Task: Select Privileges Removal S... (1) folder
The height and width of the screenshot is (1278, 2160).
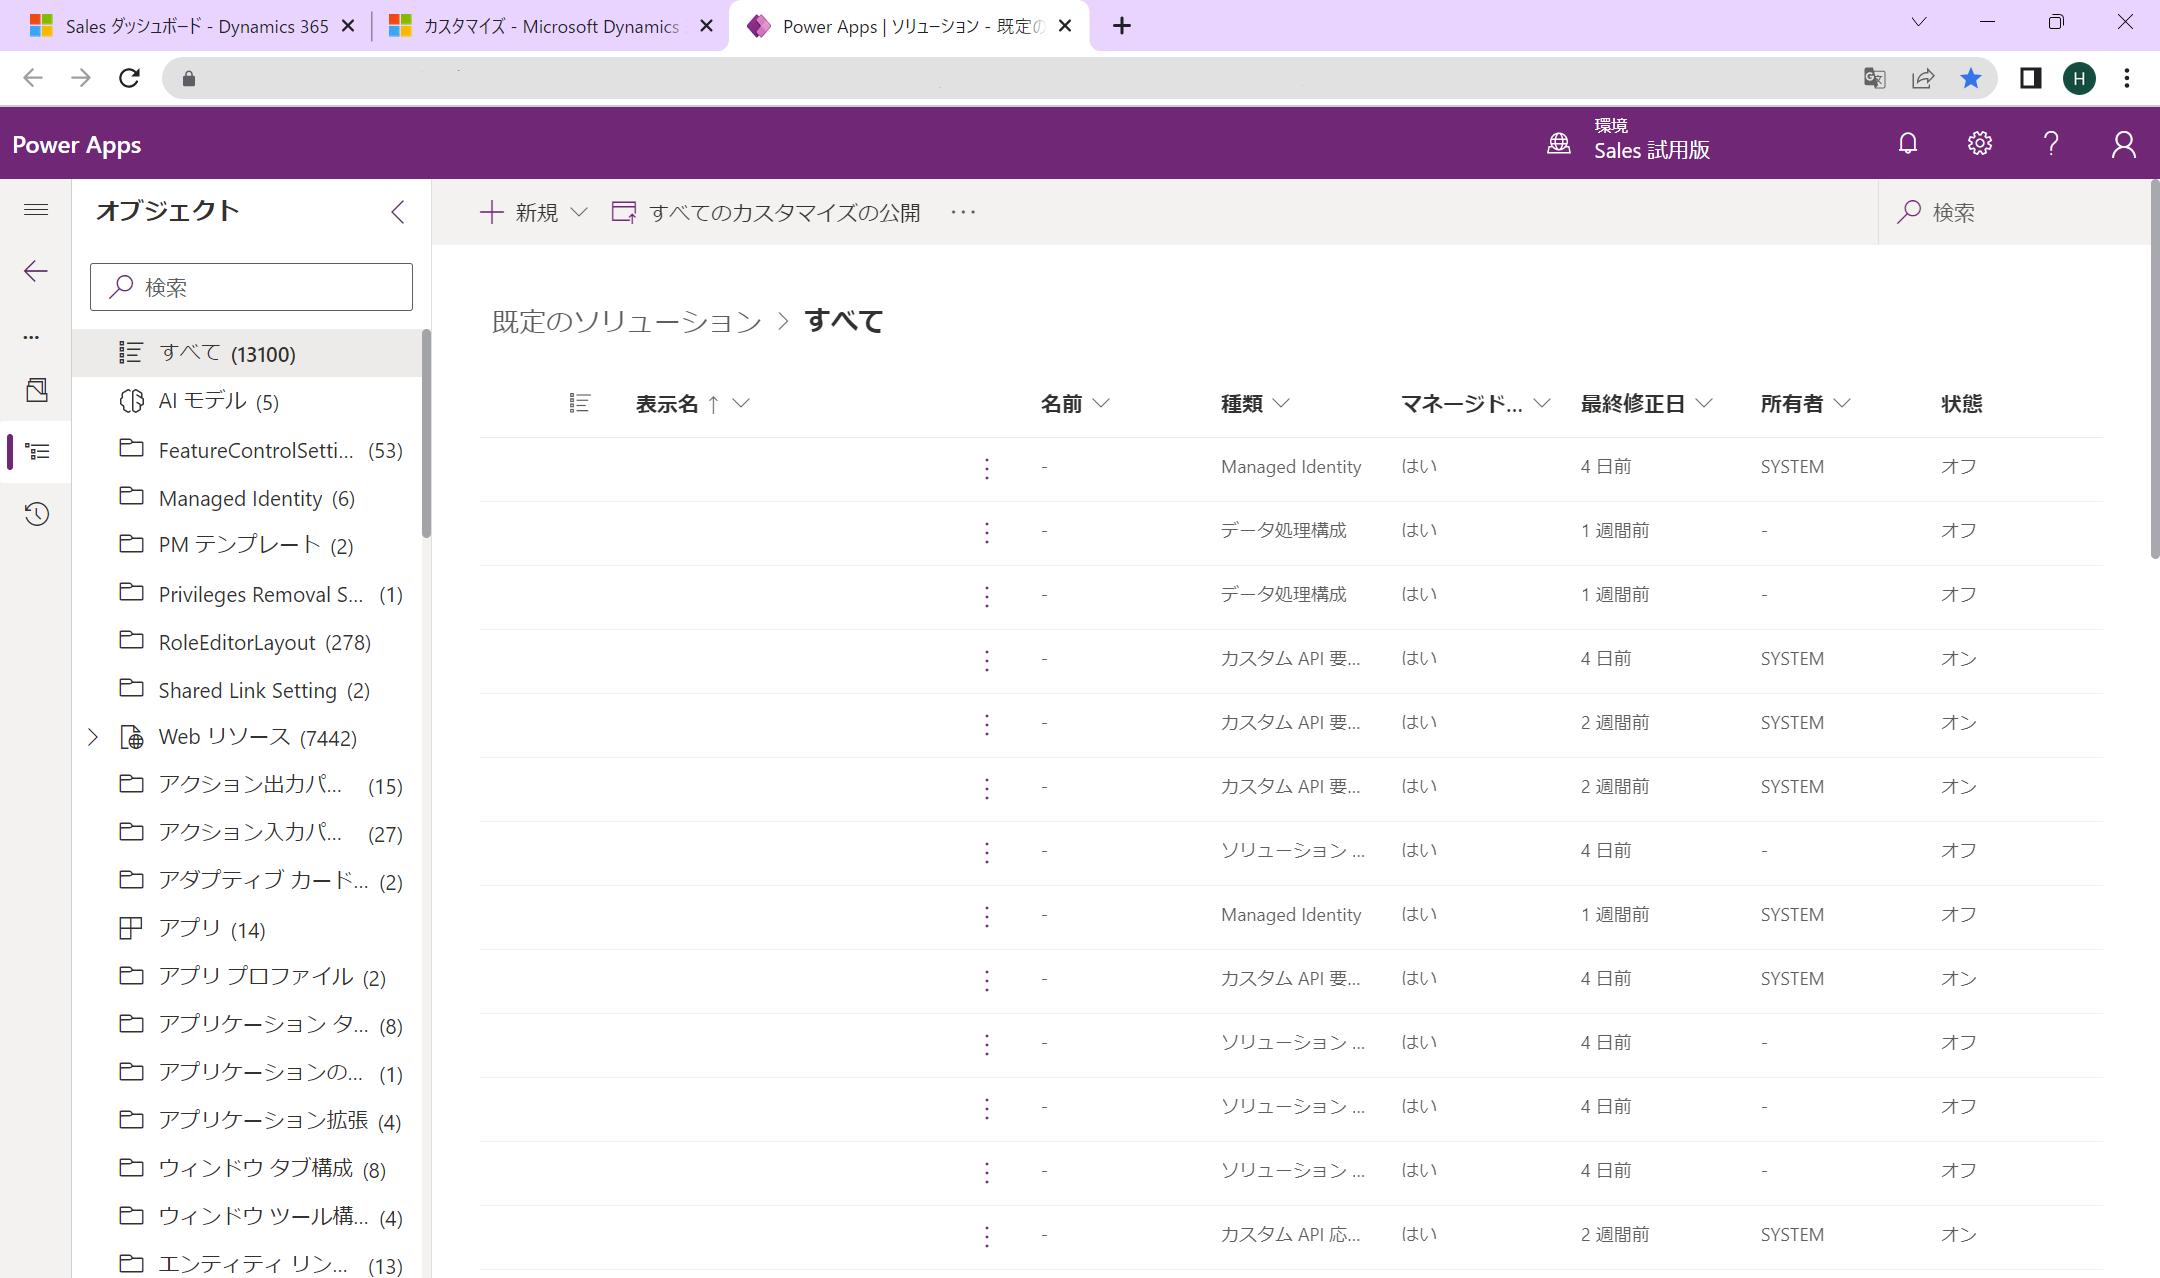Action: tap(248, 594)
